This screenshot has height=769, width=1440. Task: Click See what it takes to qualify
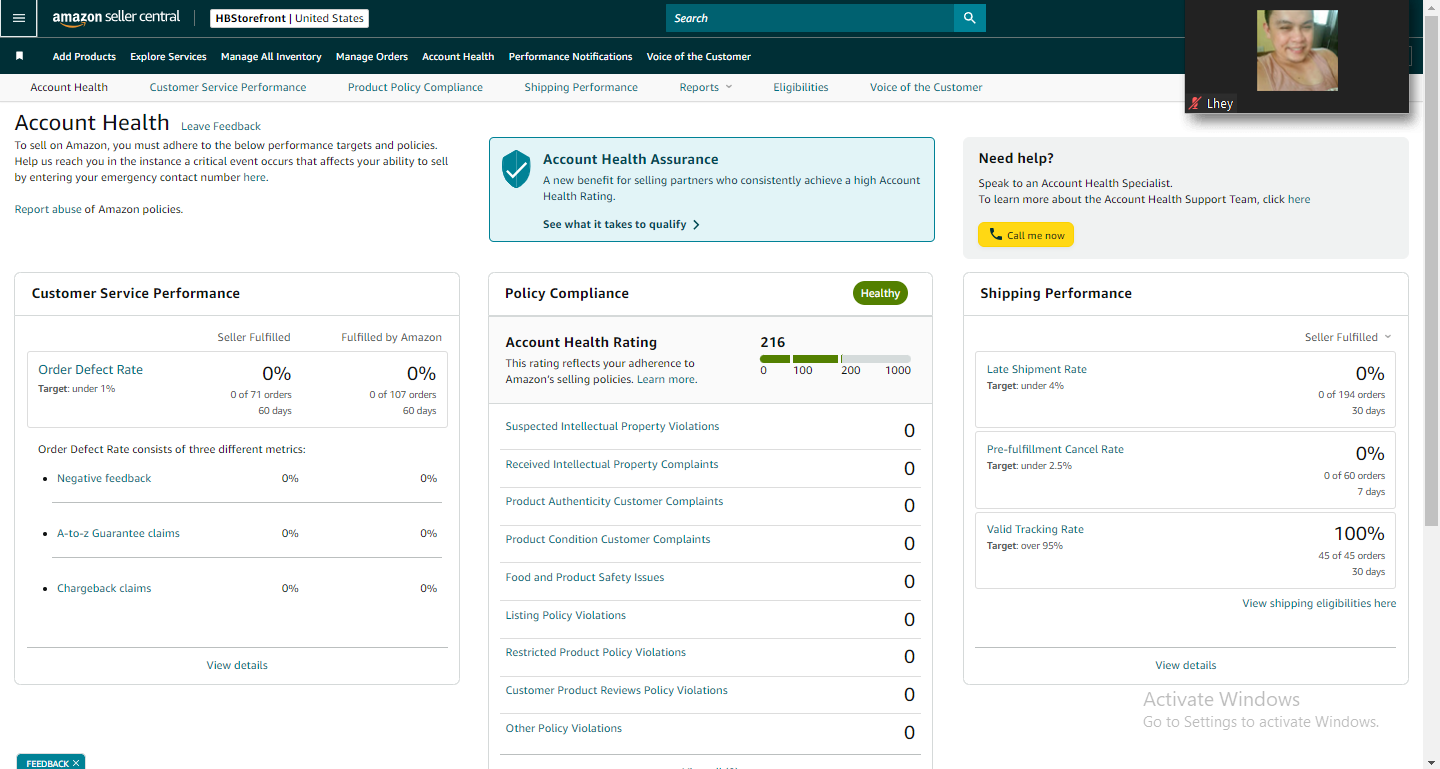point(615,225)
